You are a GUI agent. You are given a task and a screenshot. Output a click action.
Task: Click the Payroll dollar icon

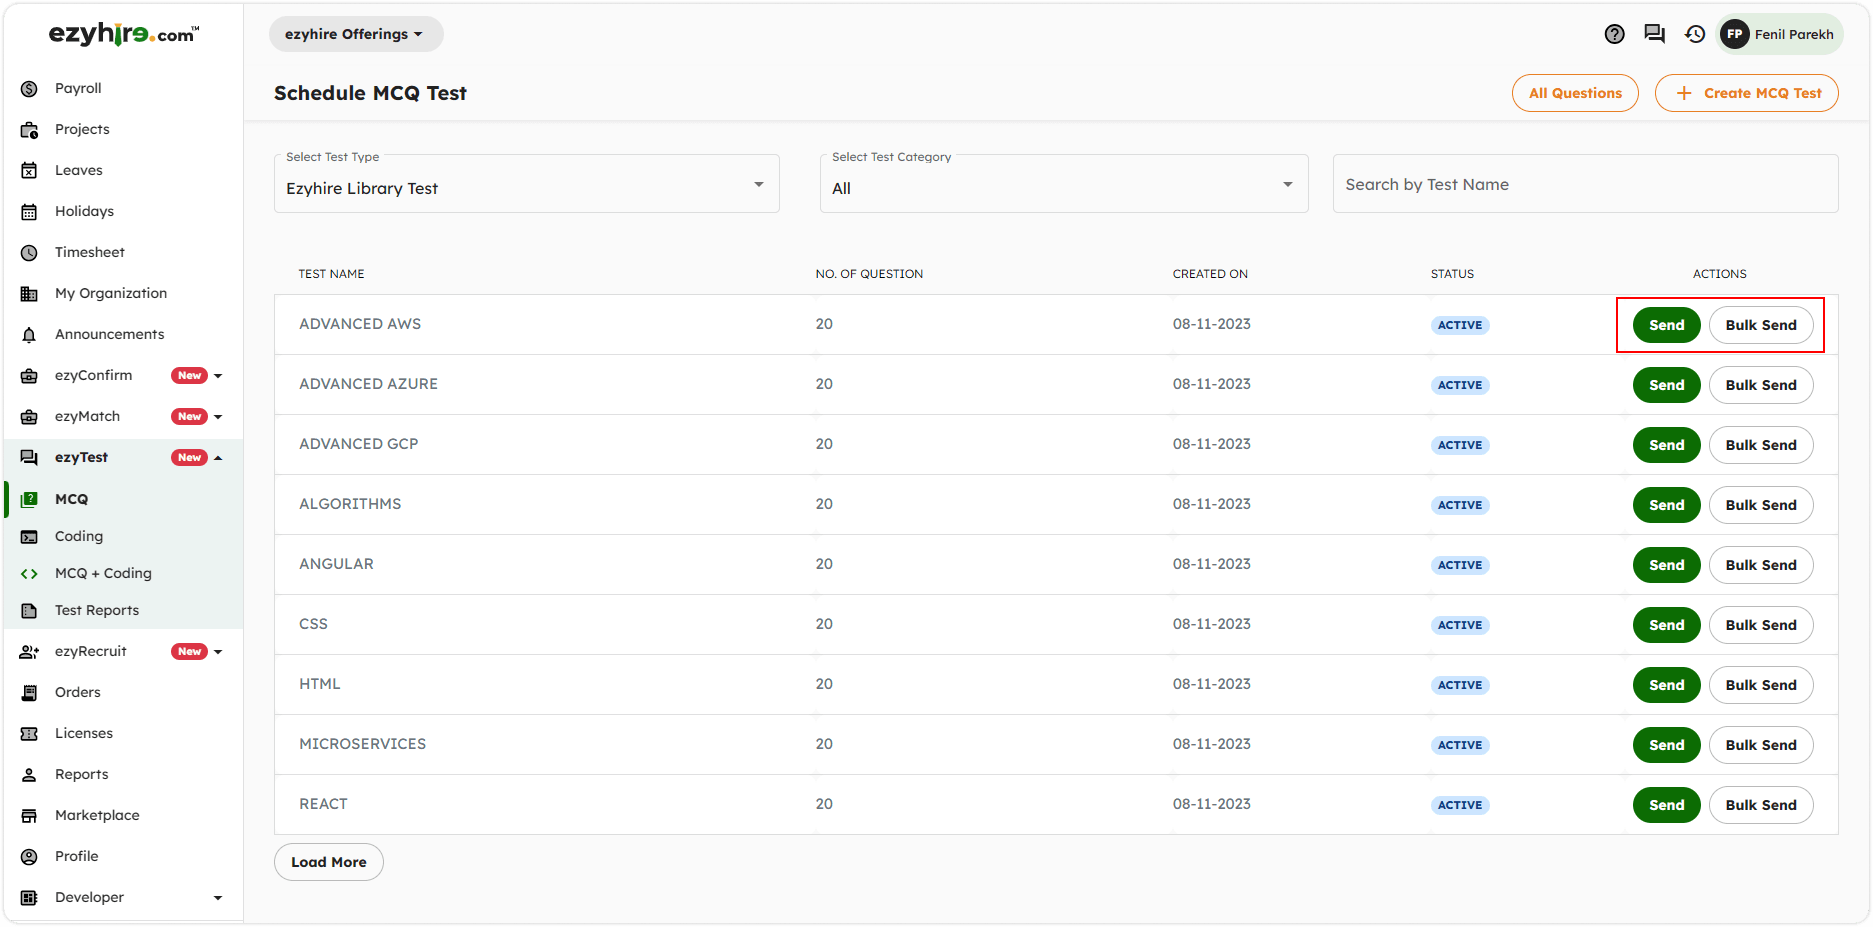tap(29, 89)
